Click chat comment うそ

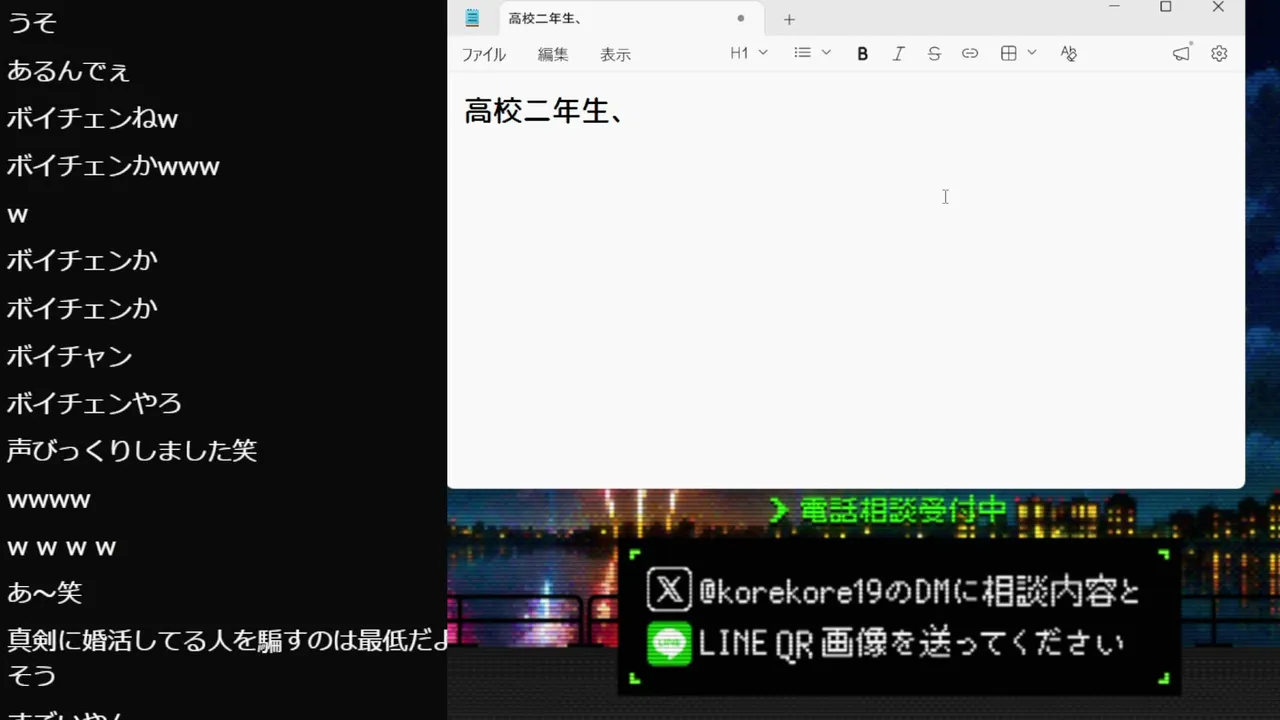tap(32, 23)
